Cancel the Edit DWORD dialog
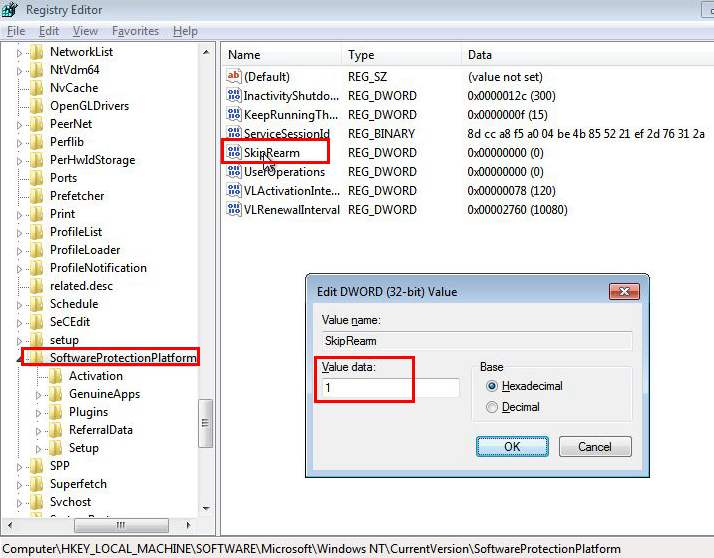 [595, 446]
